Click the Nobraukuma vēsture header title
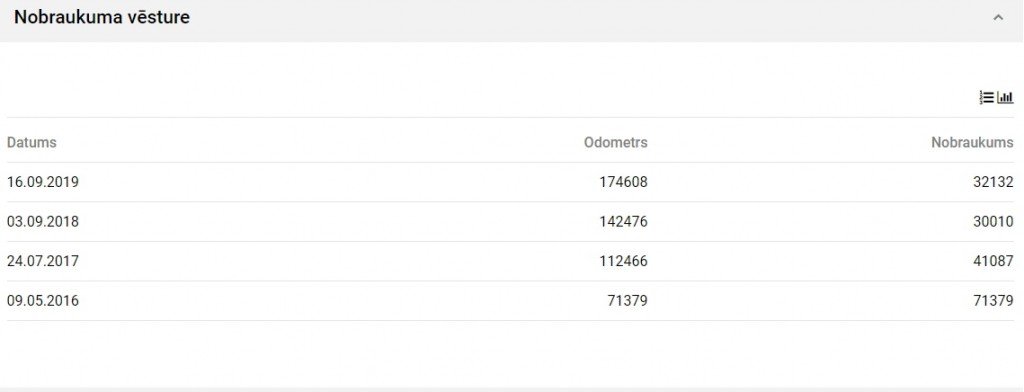The height and width of the screenshot is (392, 1024). pyautogui.click(x=102, y=18)
